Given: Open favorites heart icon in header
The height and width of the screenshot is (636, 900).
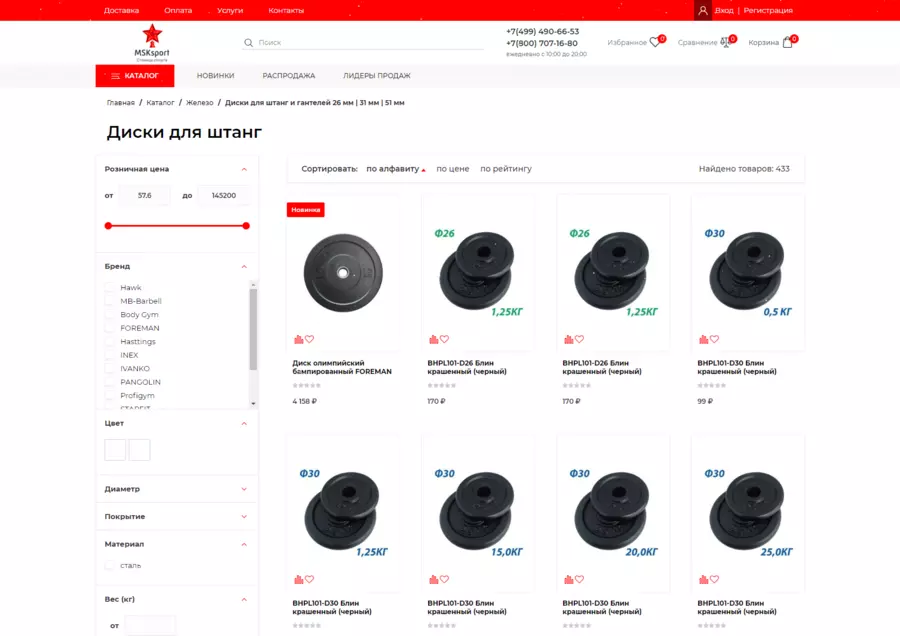Looking at the screenshot, I should pos(655,42).
